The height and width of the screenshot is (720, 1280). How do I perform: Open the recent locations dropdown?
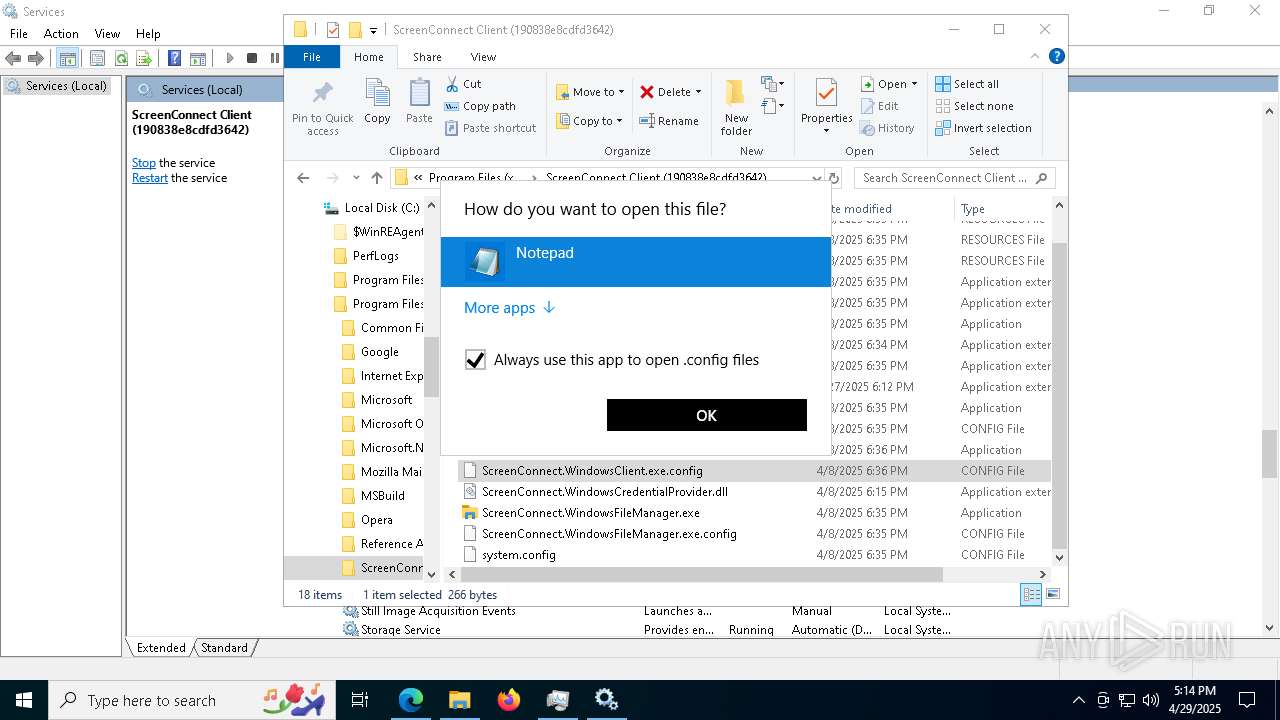click(356, 178)
